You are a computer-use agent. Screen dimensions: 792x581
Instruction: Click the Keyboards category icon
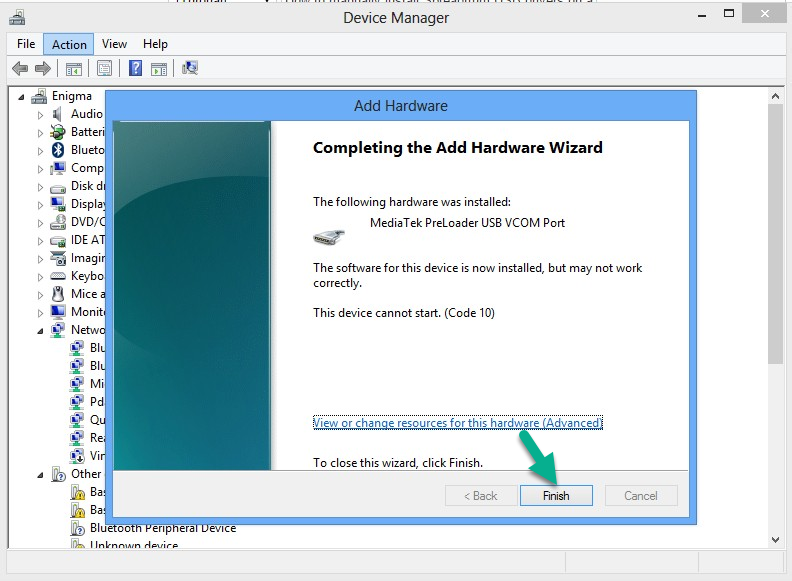click(x=58, y=276)
